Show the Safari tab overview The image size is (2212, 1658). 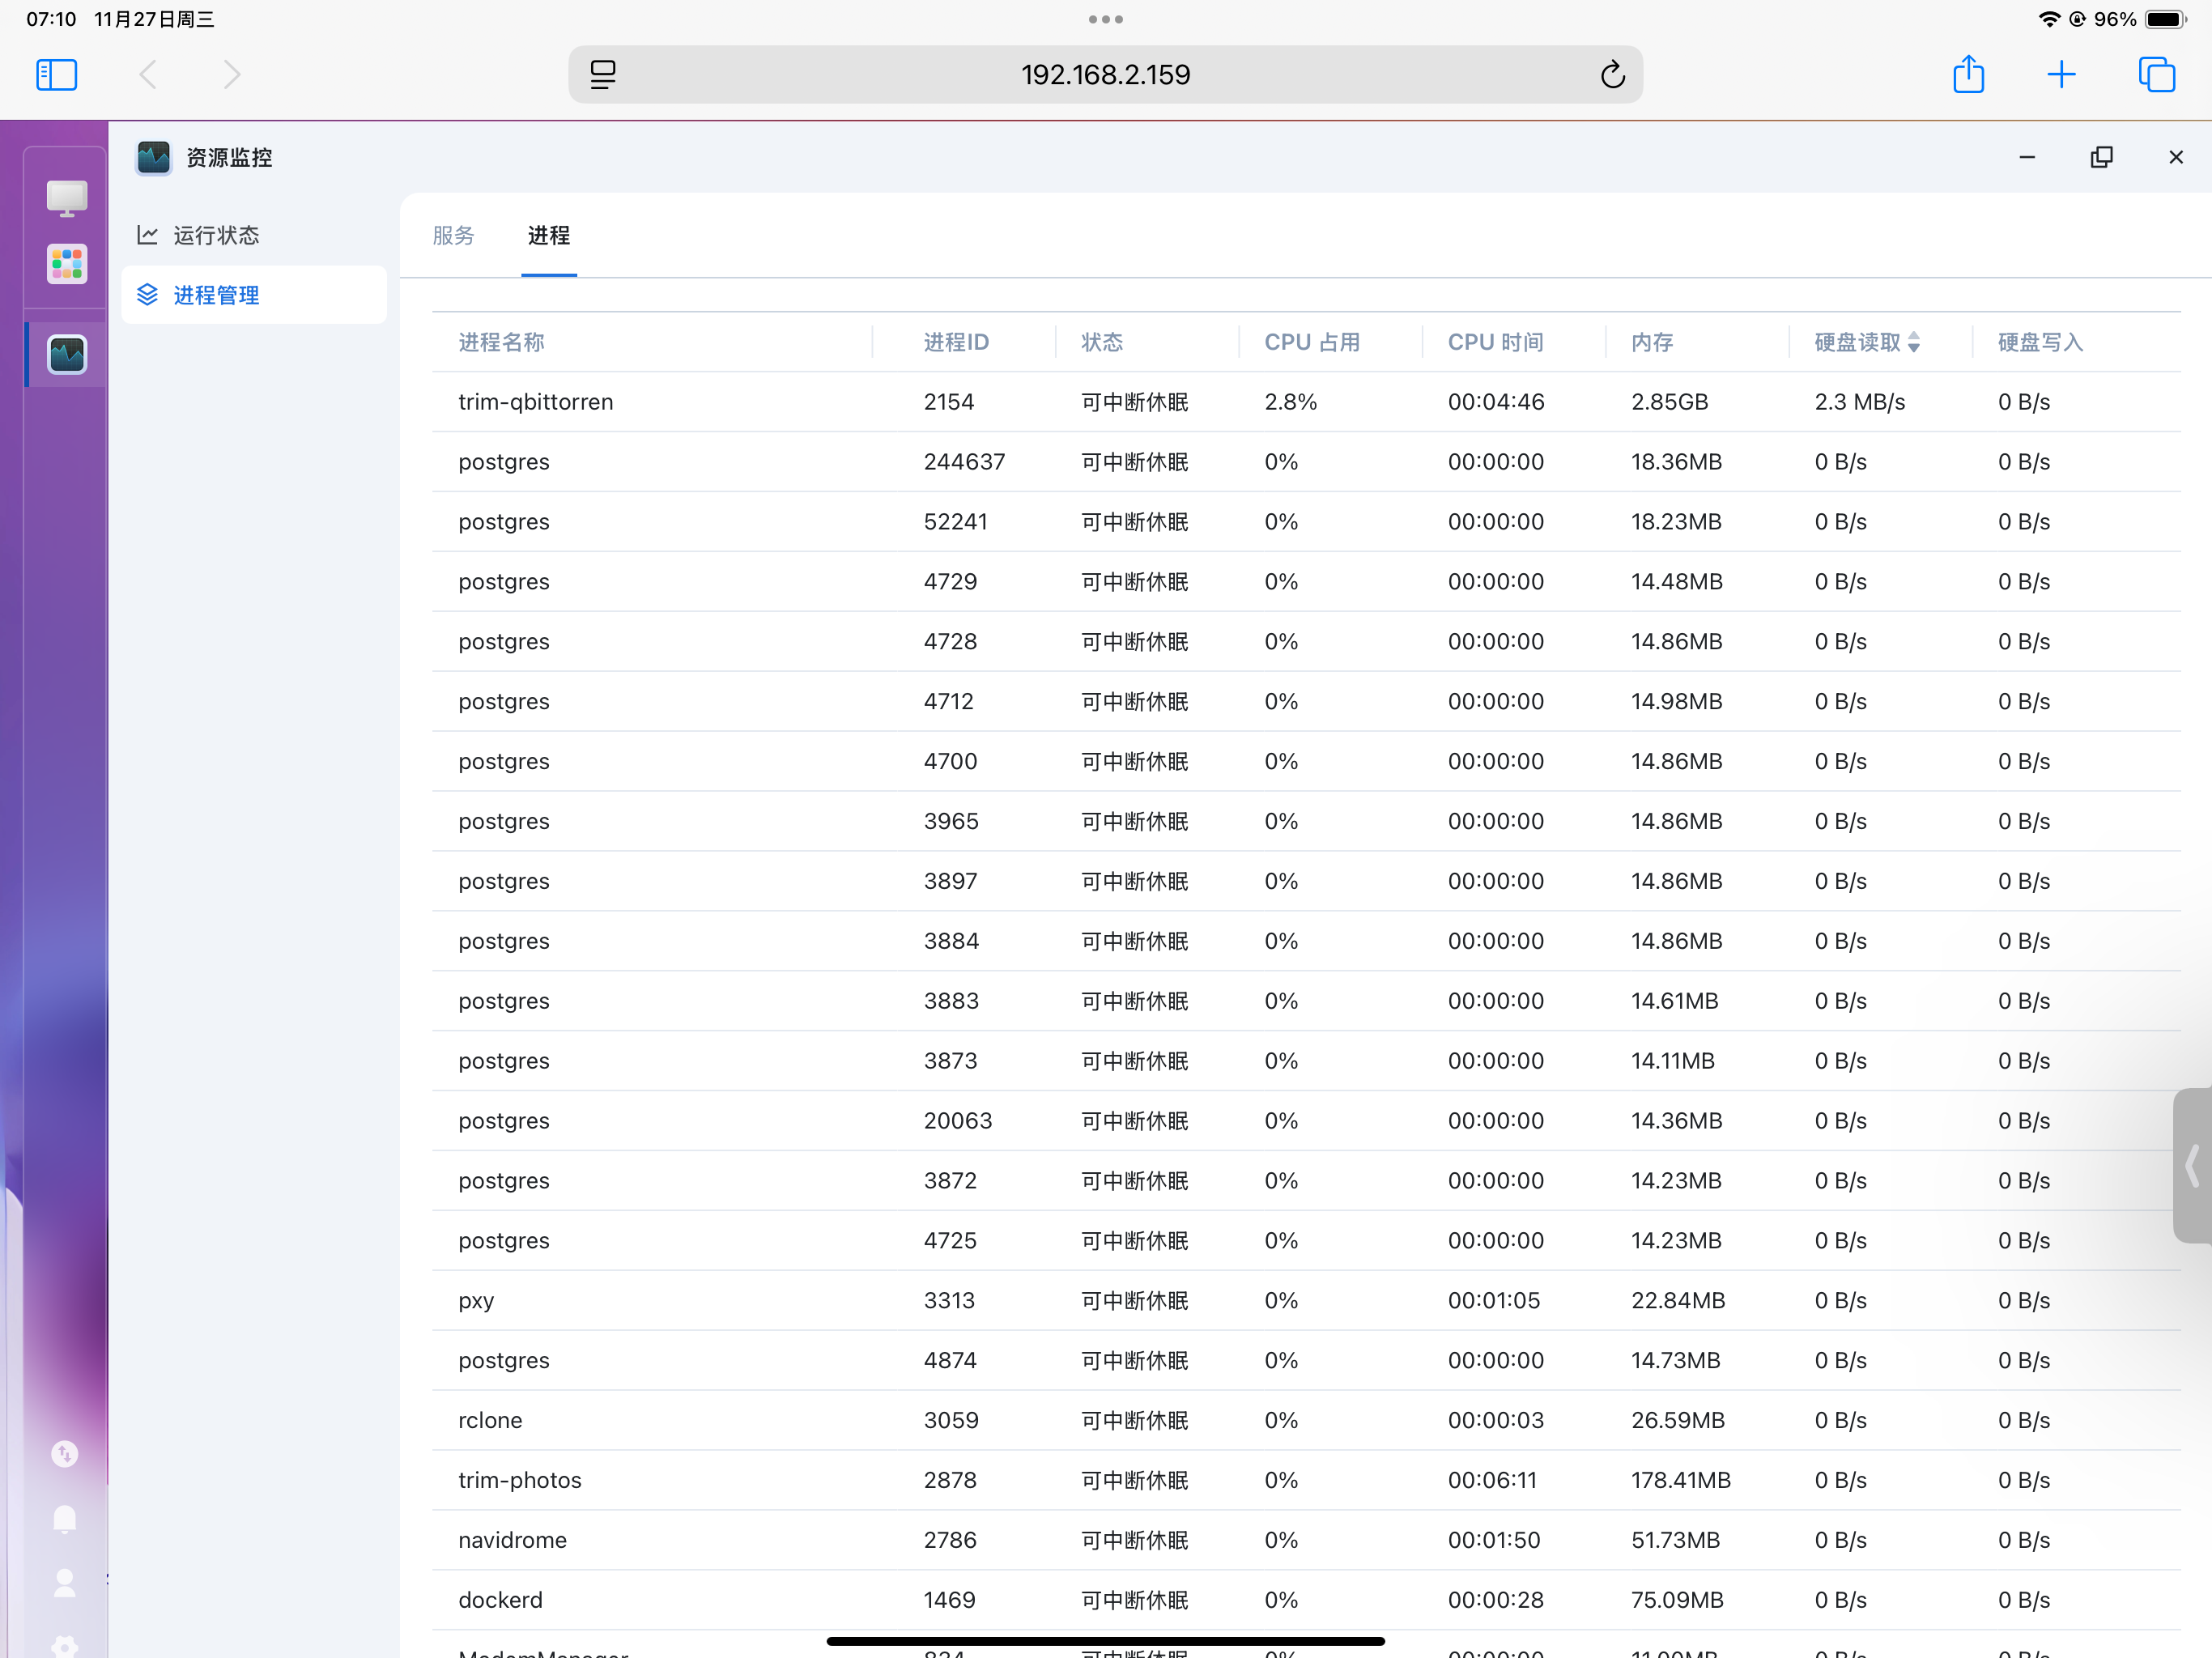[x=2156, y=75]
